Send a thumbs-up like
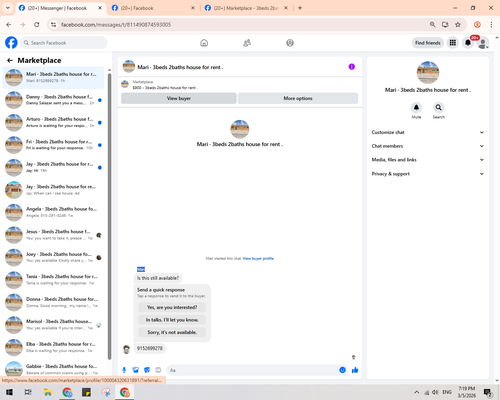Image resolution: width=500 pixels, height=400 pixels. (x=355, y=370)
